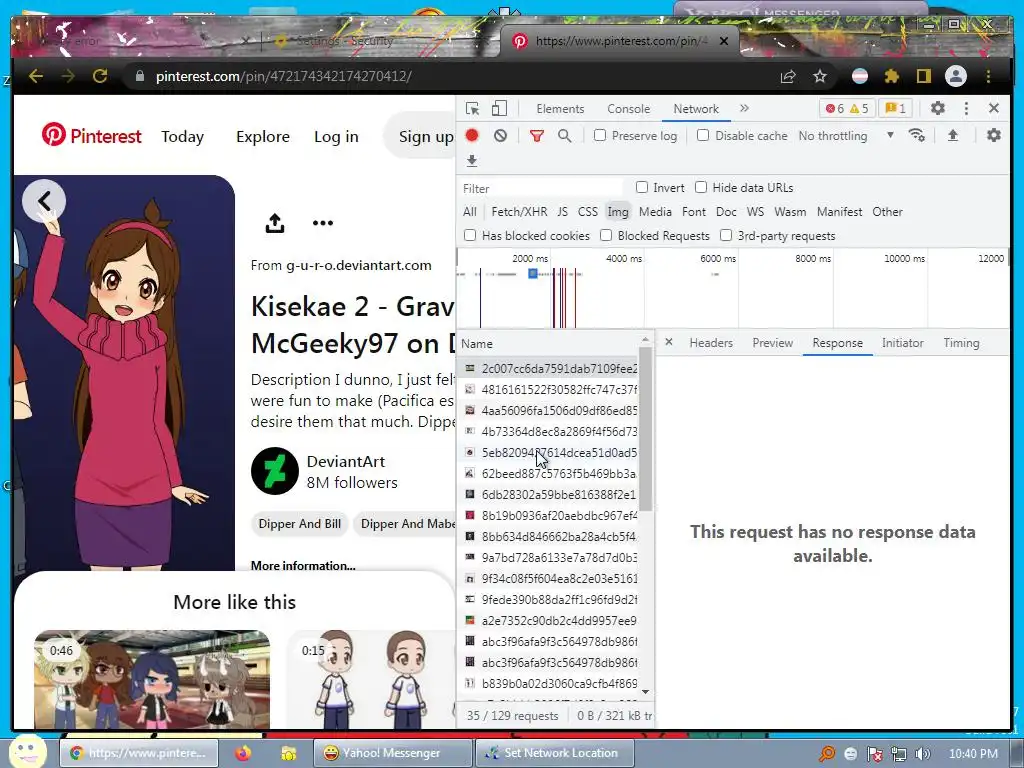
Task: Click in the network Filter input field
Action: coord(542,188)
